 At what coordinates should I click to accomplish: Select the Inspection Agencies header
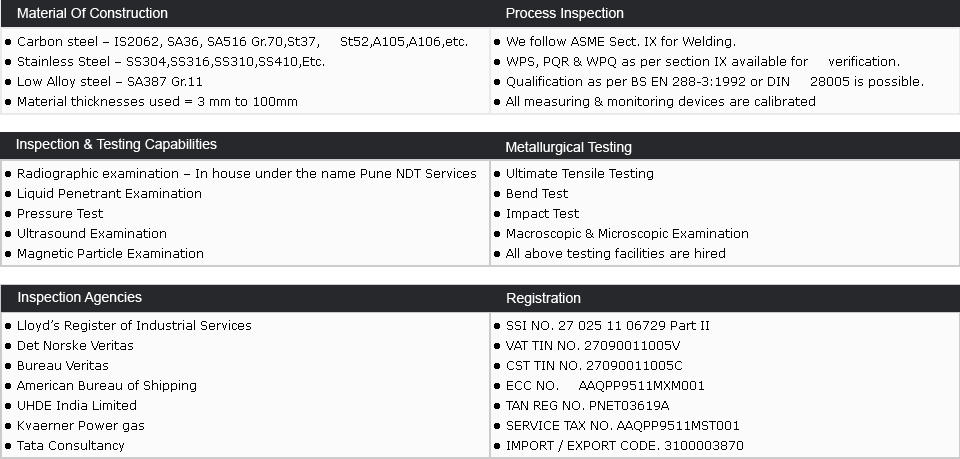coord(79,297)
